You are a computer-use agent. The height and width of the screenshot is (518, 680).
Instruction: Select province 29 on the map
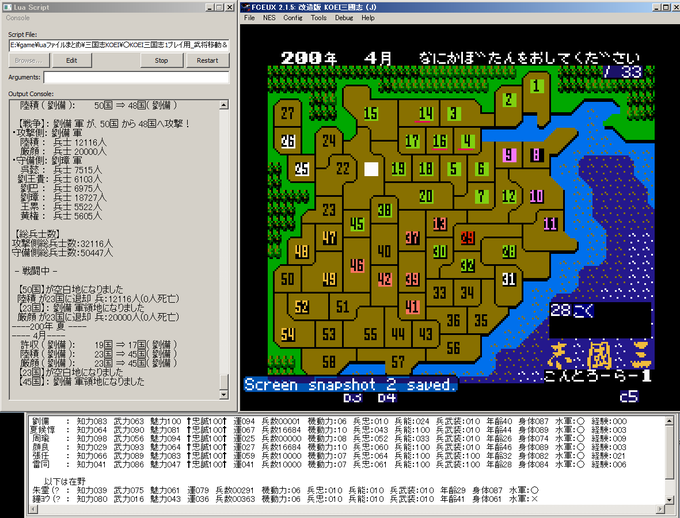[x=467, y=238]
